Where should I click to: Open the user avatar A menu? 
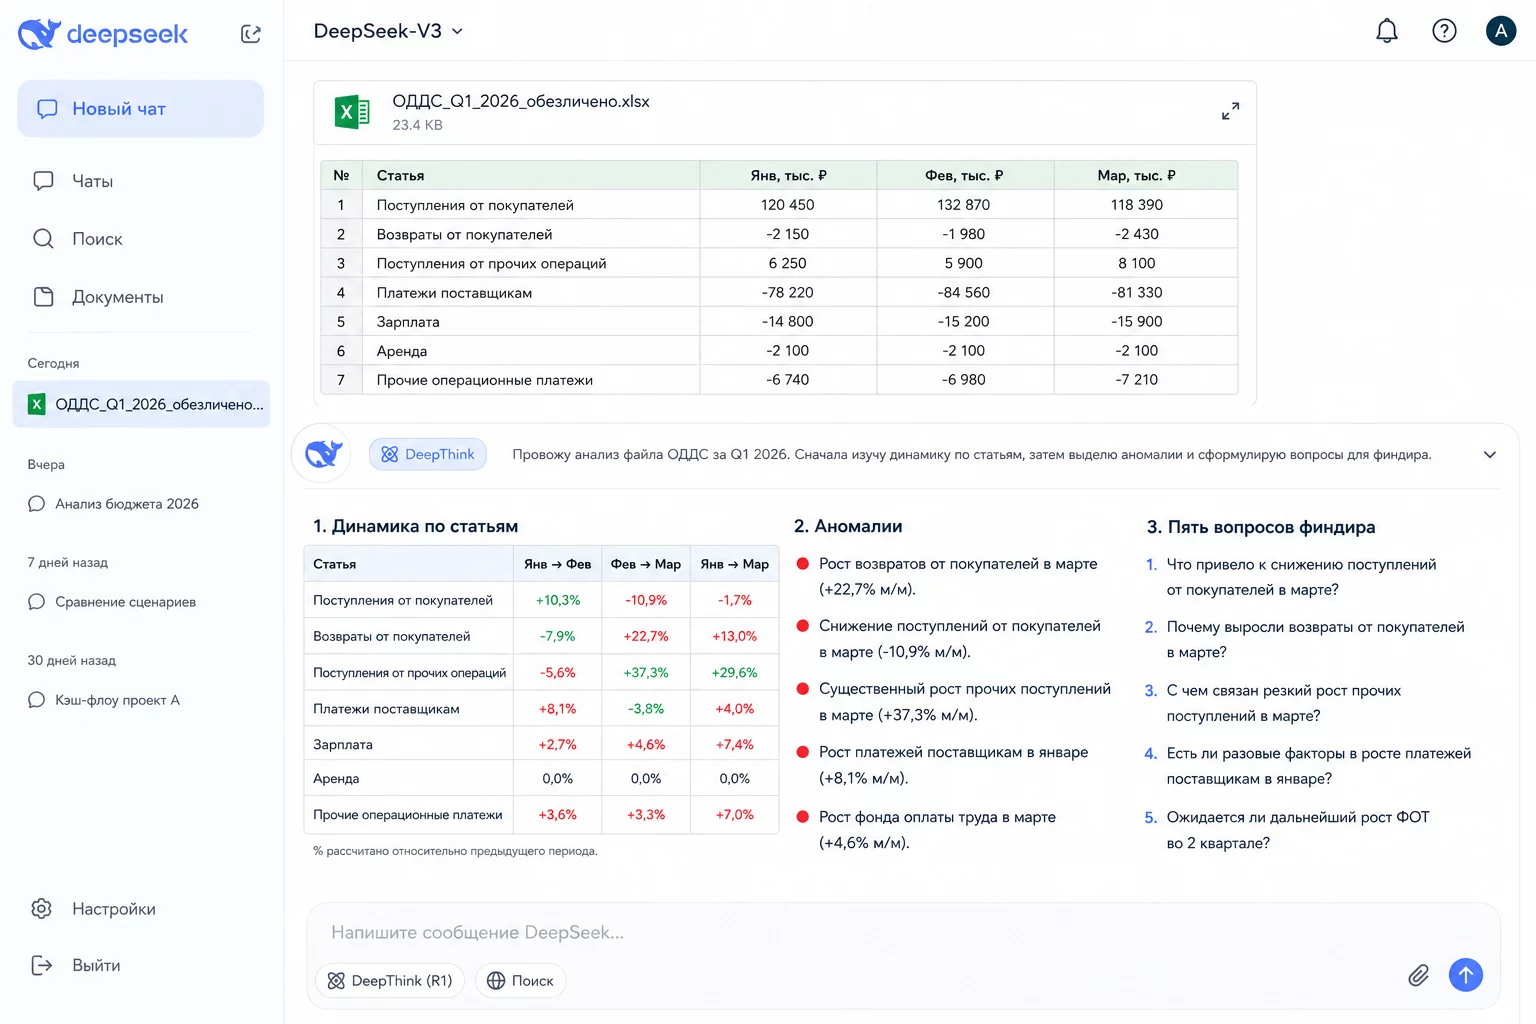tap(1501, 31)
